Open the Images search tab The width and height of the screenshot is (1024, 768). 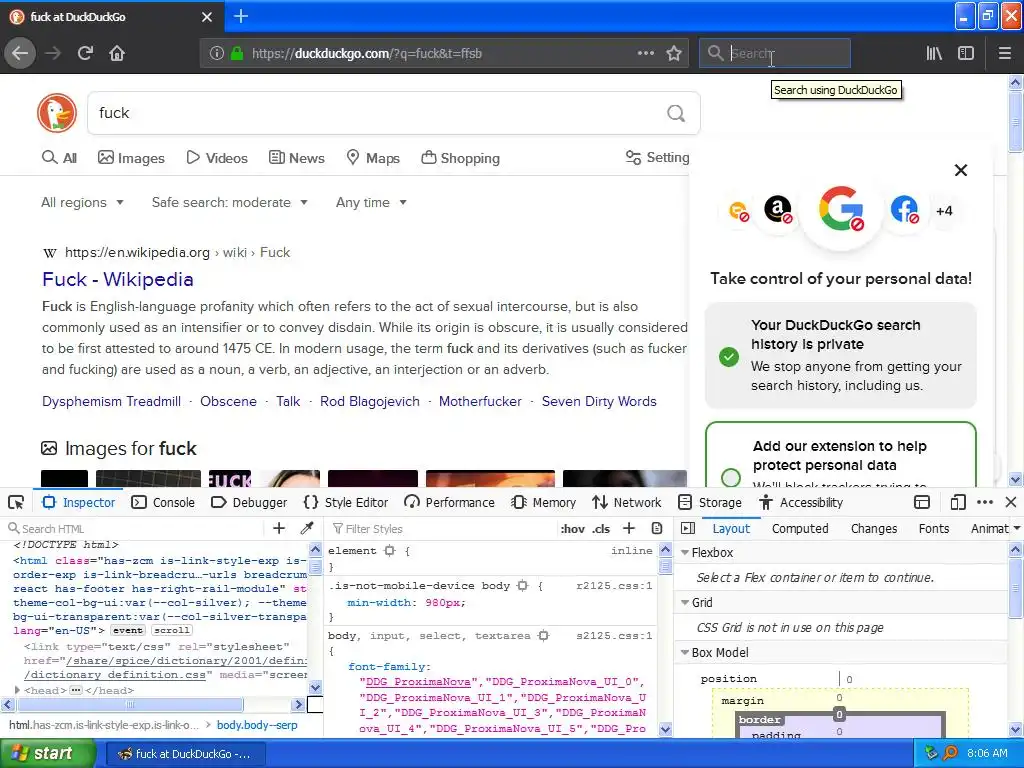click(x=131, y=158)
